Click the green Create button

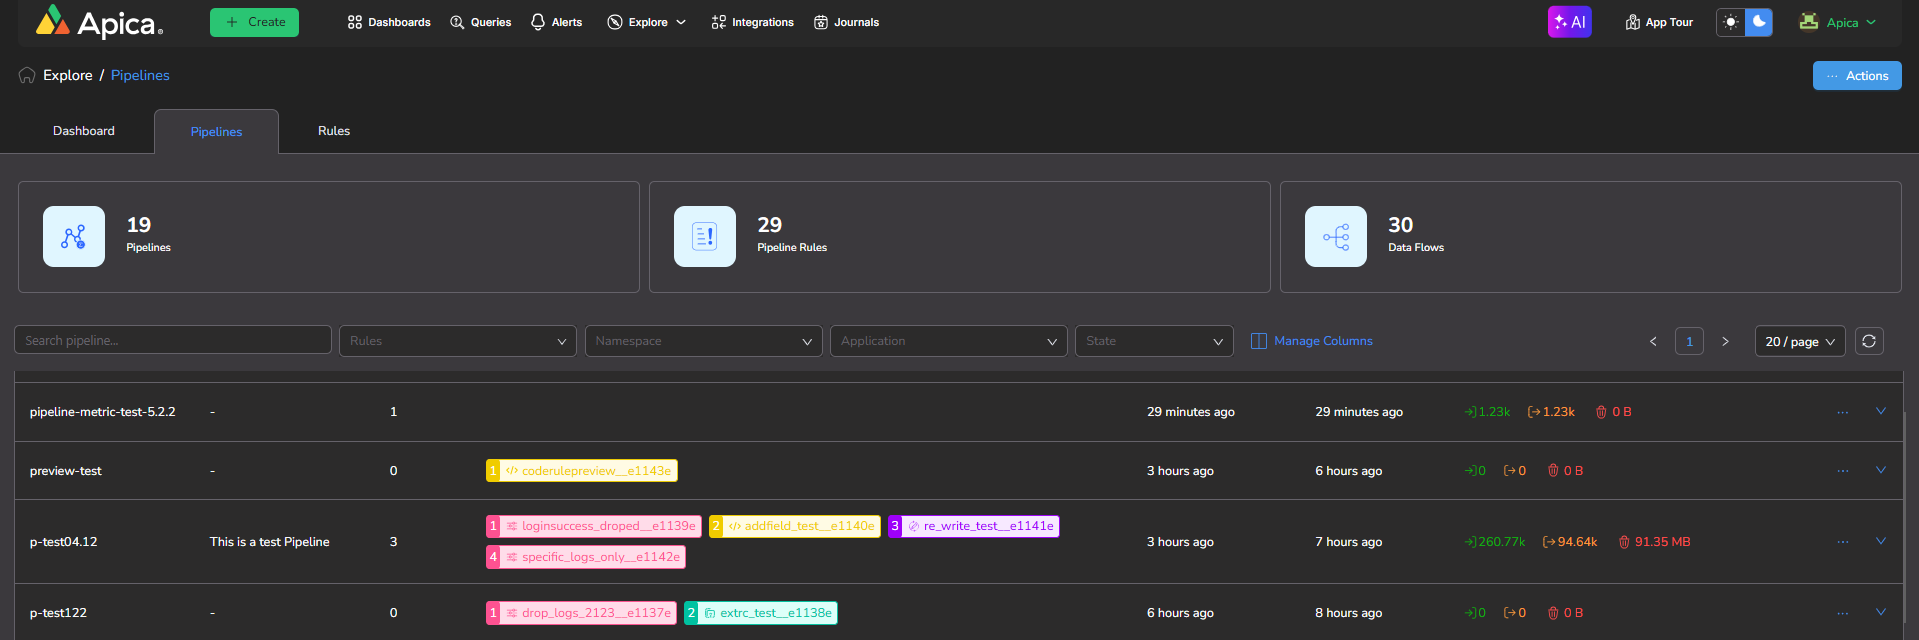(254, 22)
